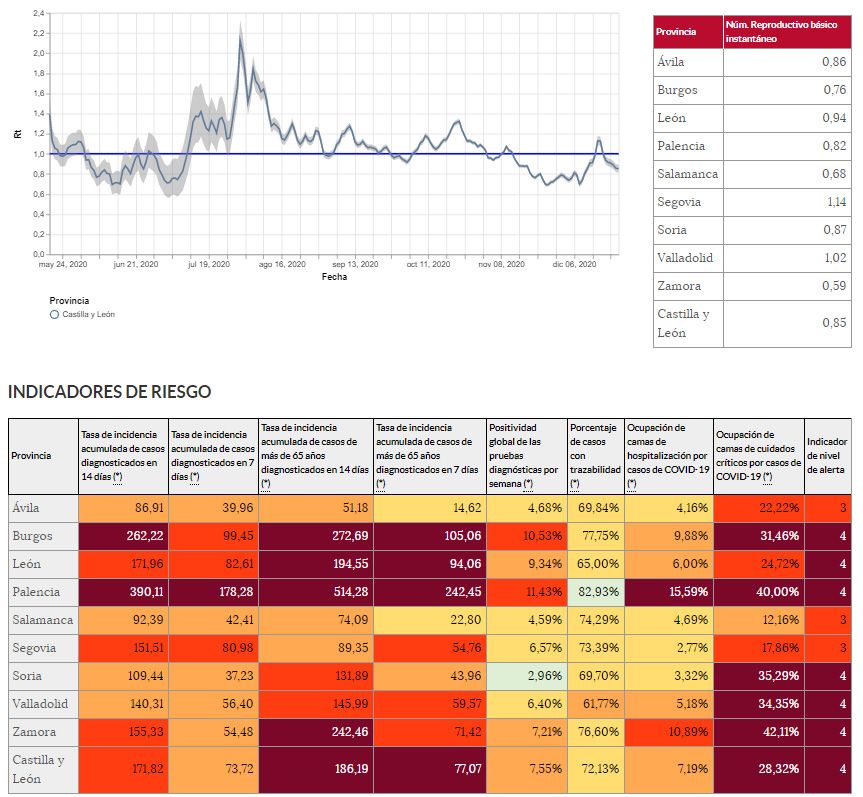Click the Fecha axis label under chart
This screenshot has height=797, width=863.
point(334,277)
